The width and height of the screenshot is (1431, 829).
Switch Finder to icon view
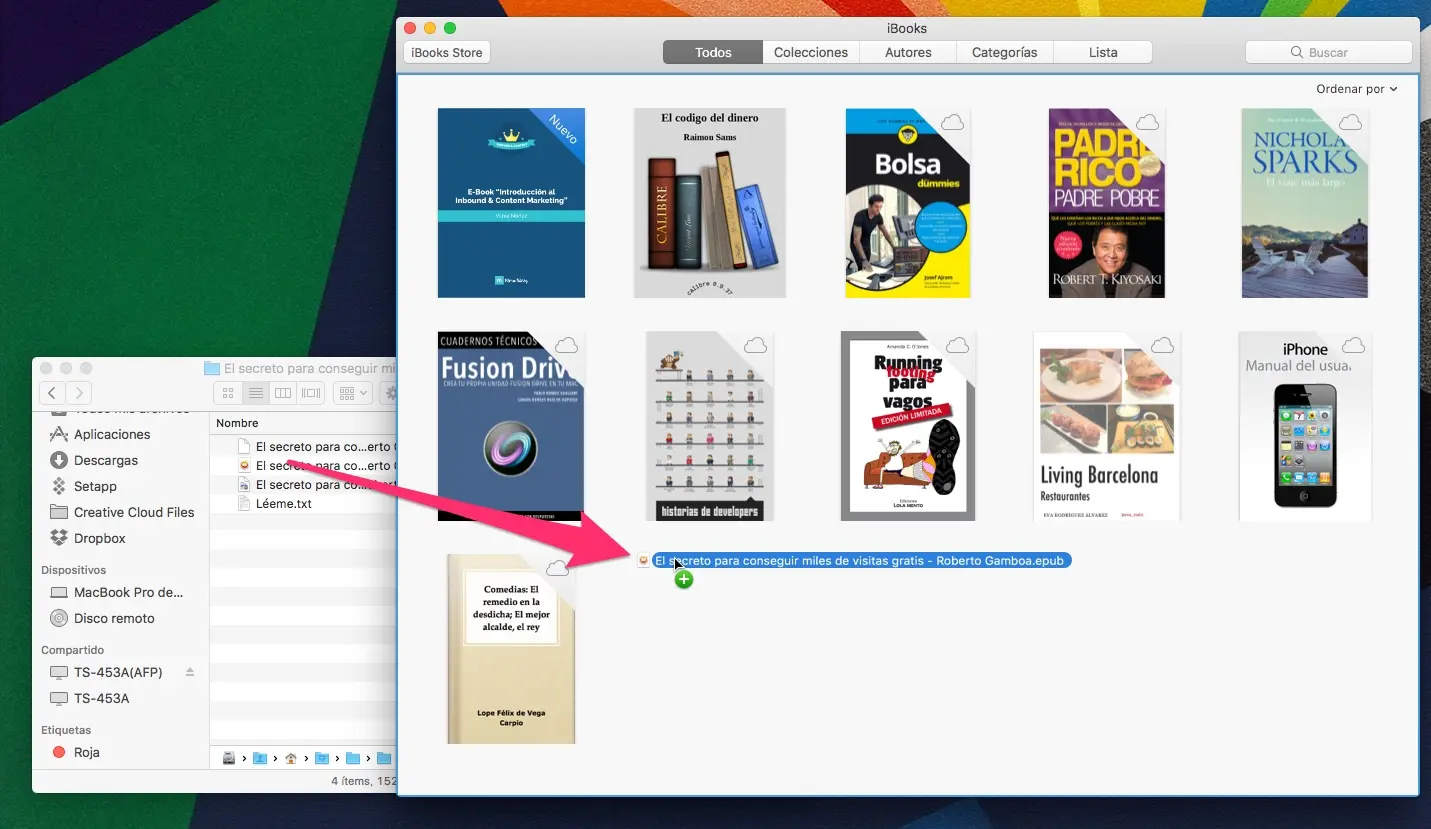pos(228,393)
